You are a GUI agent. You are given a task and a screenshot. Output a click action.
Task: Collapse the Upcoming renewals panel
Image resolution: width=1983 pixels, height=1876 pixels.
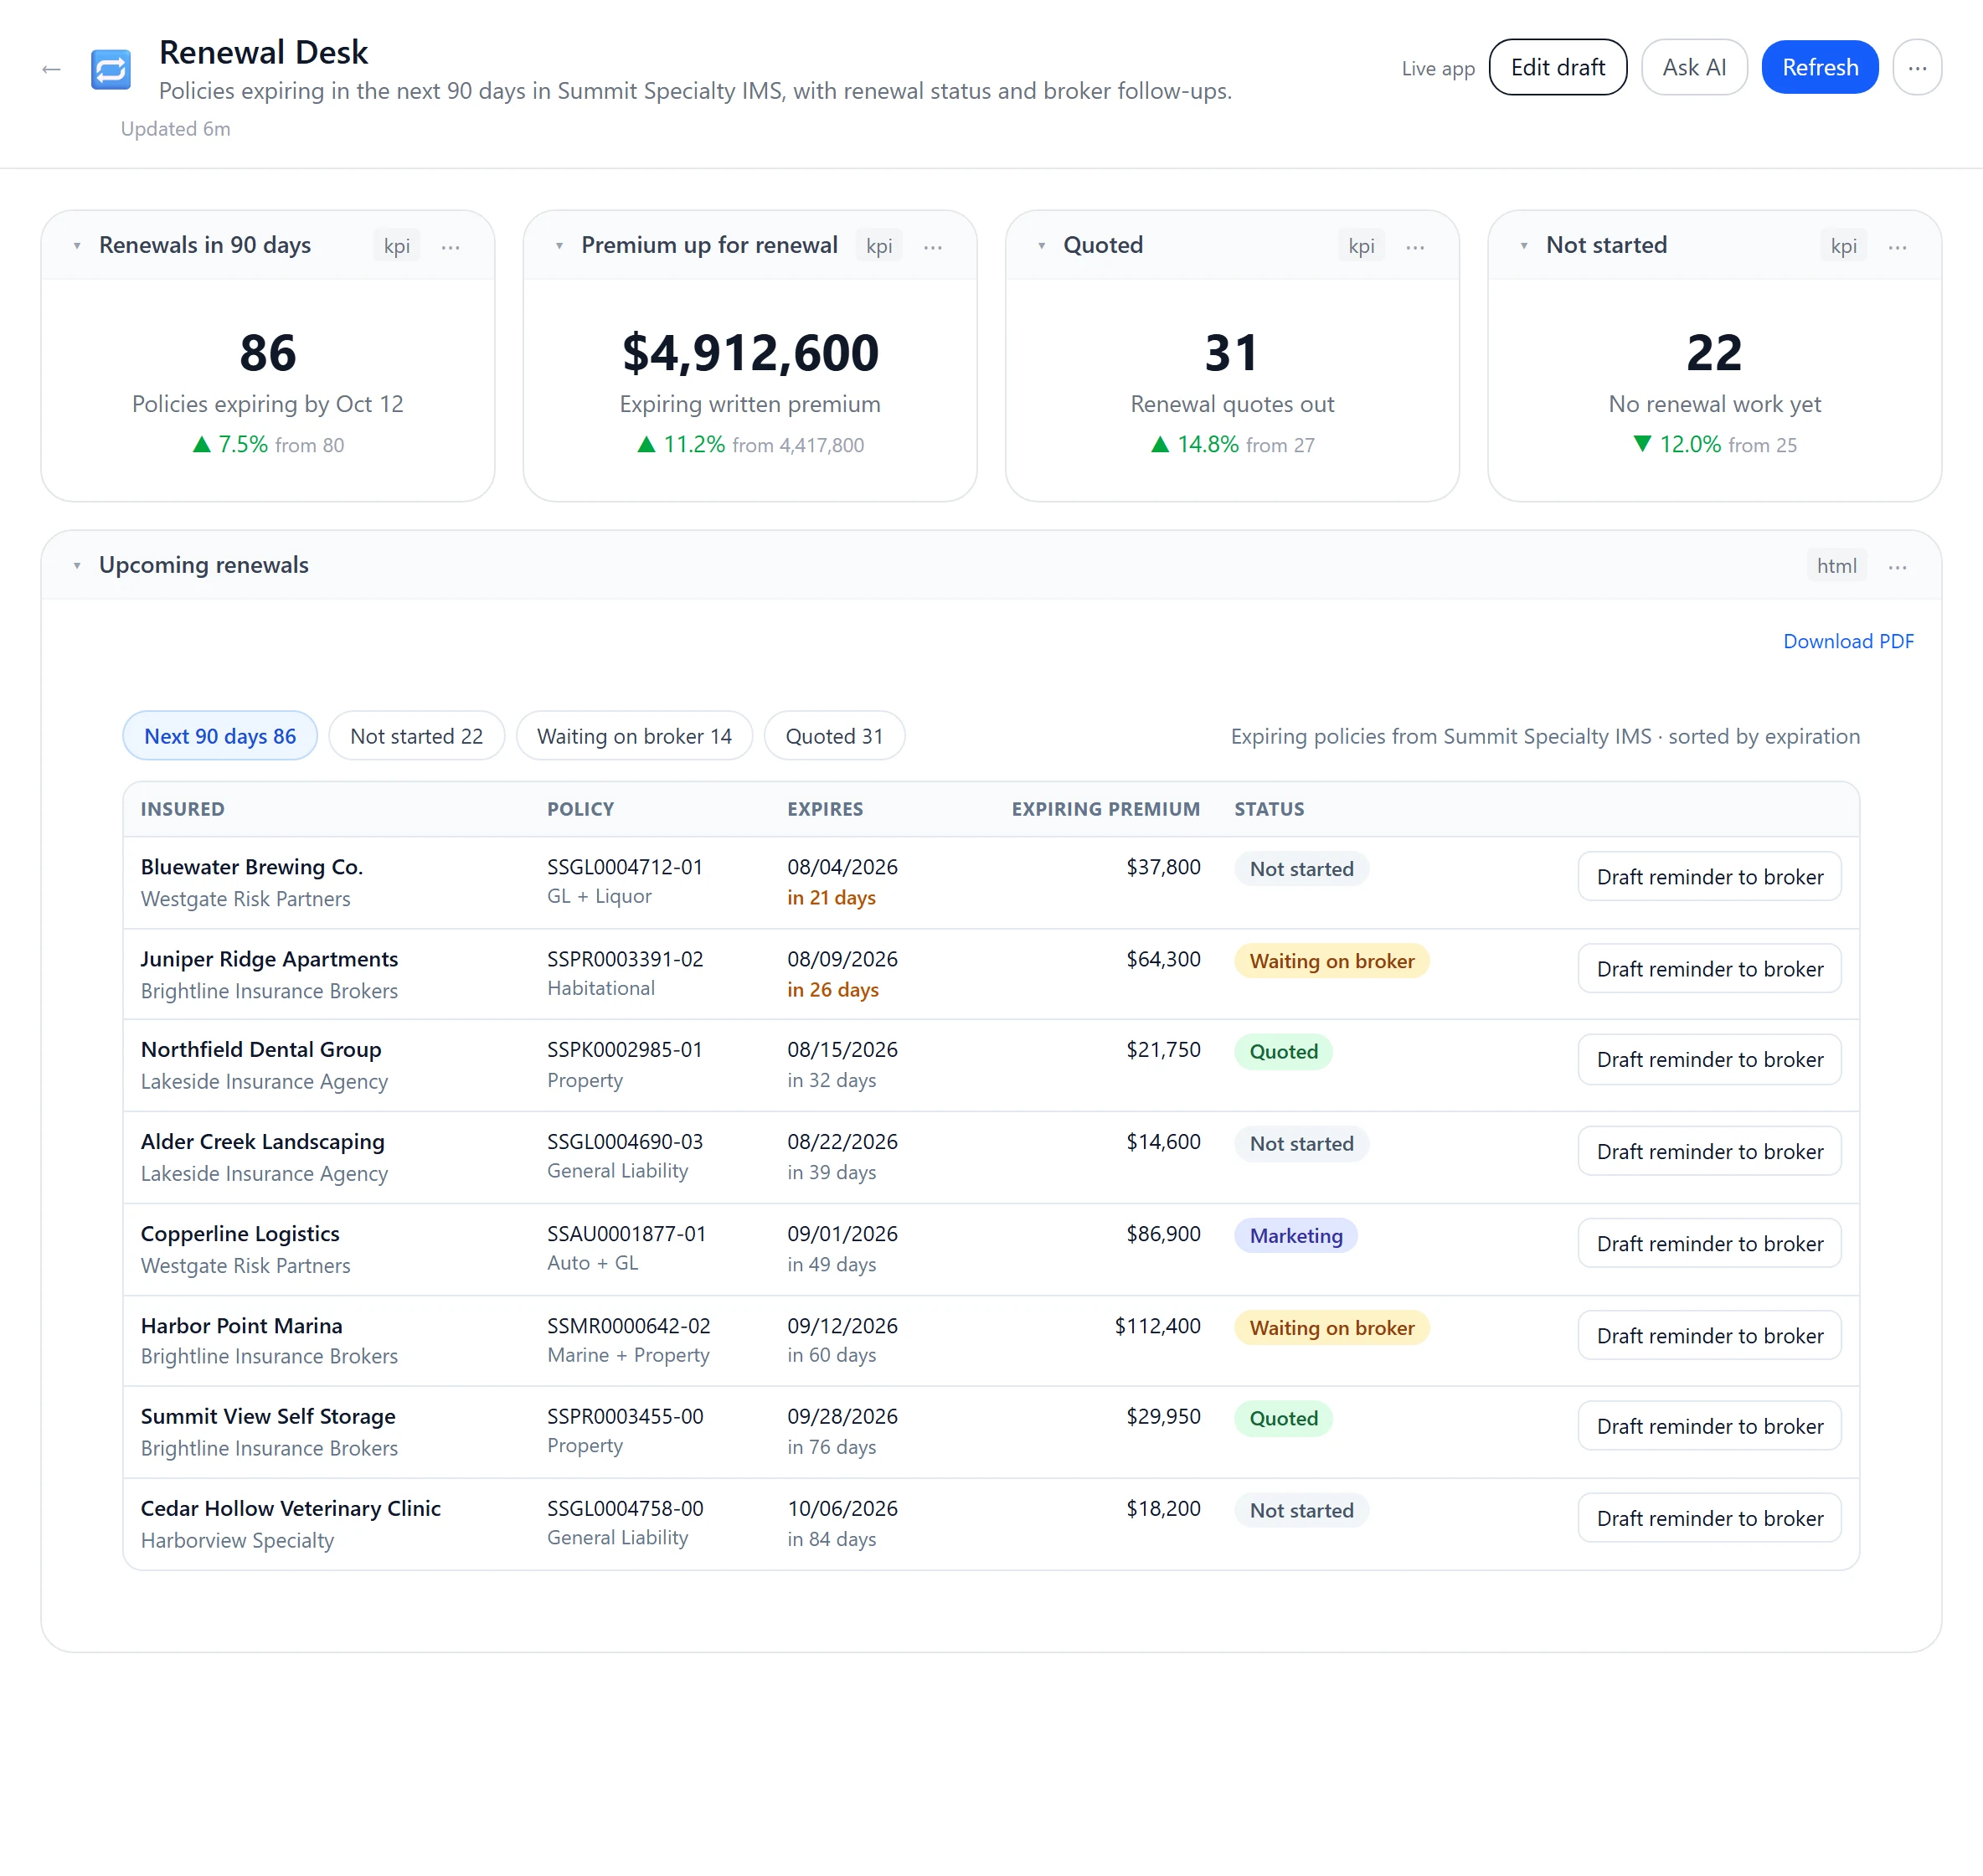pyautogui.click(x=77, y=566)
